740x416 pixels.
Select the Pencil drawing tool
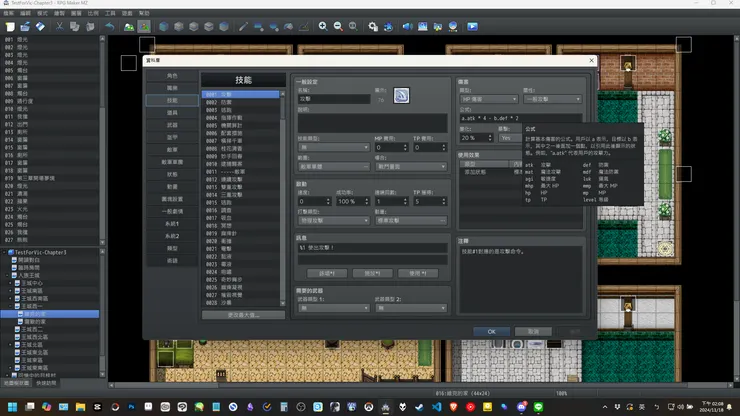point(243,26)
